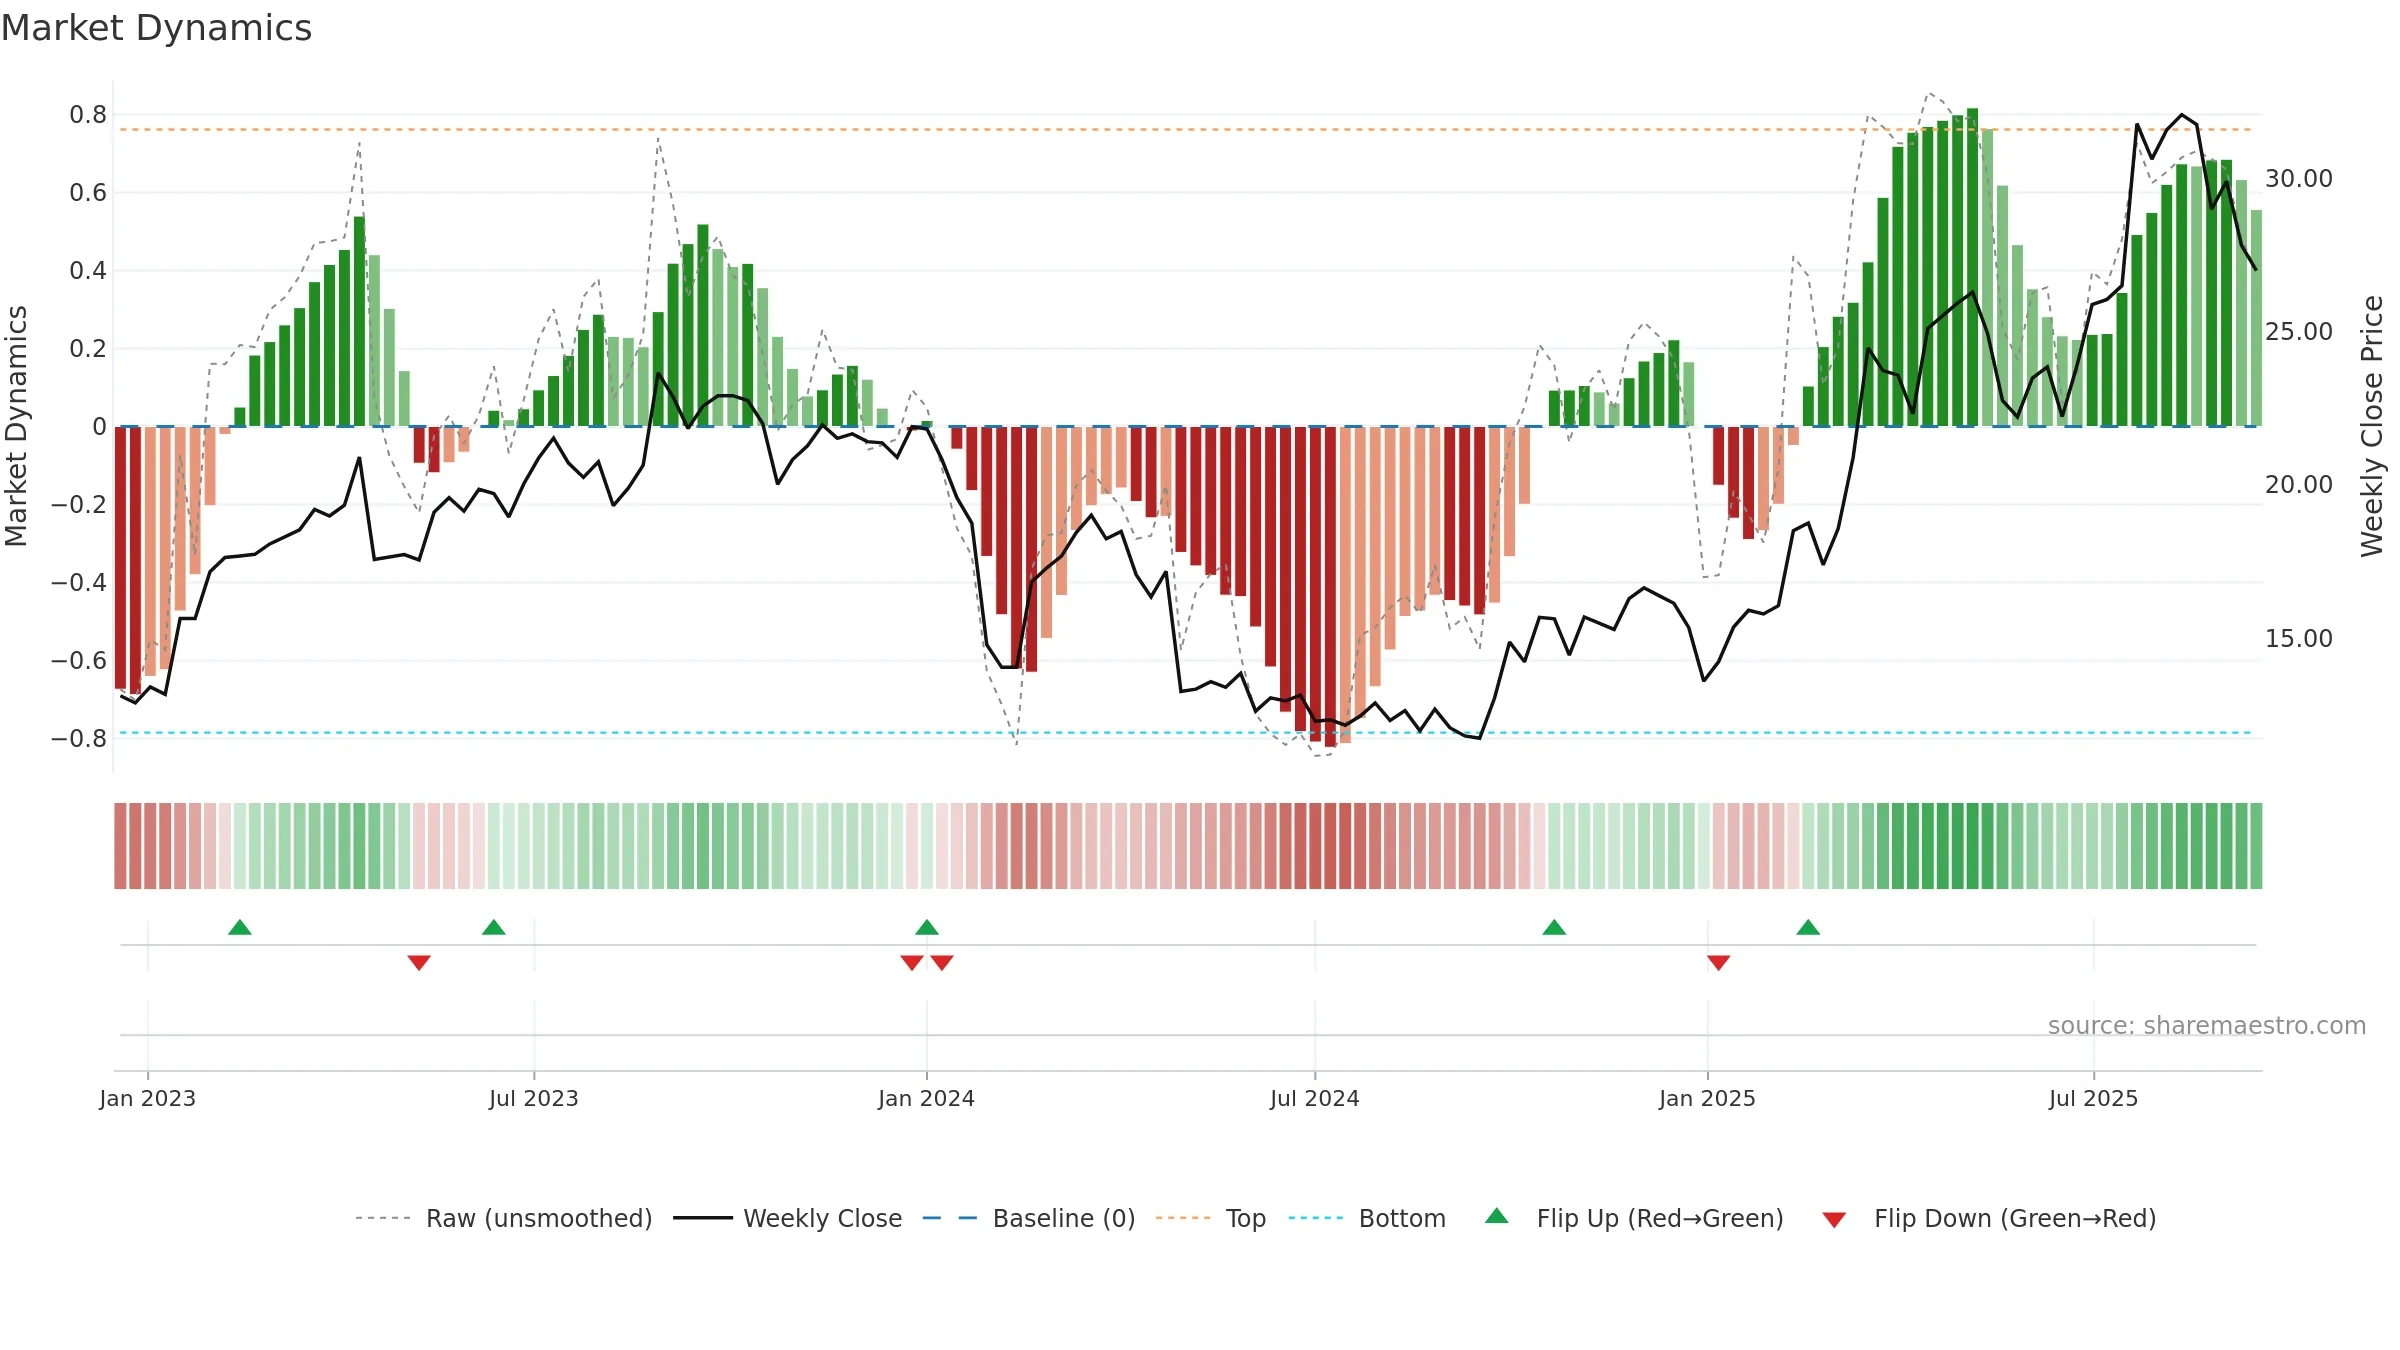Click the −0.4 left-axis tick label
Screen dimensions: 2400x1350
click(x=79, y=582)
